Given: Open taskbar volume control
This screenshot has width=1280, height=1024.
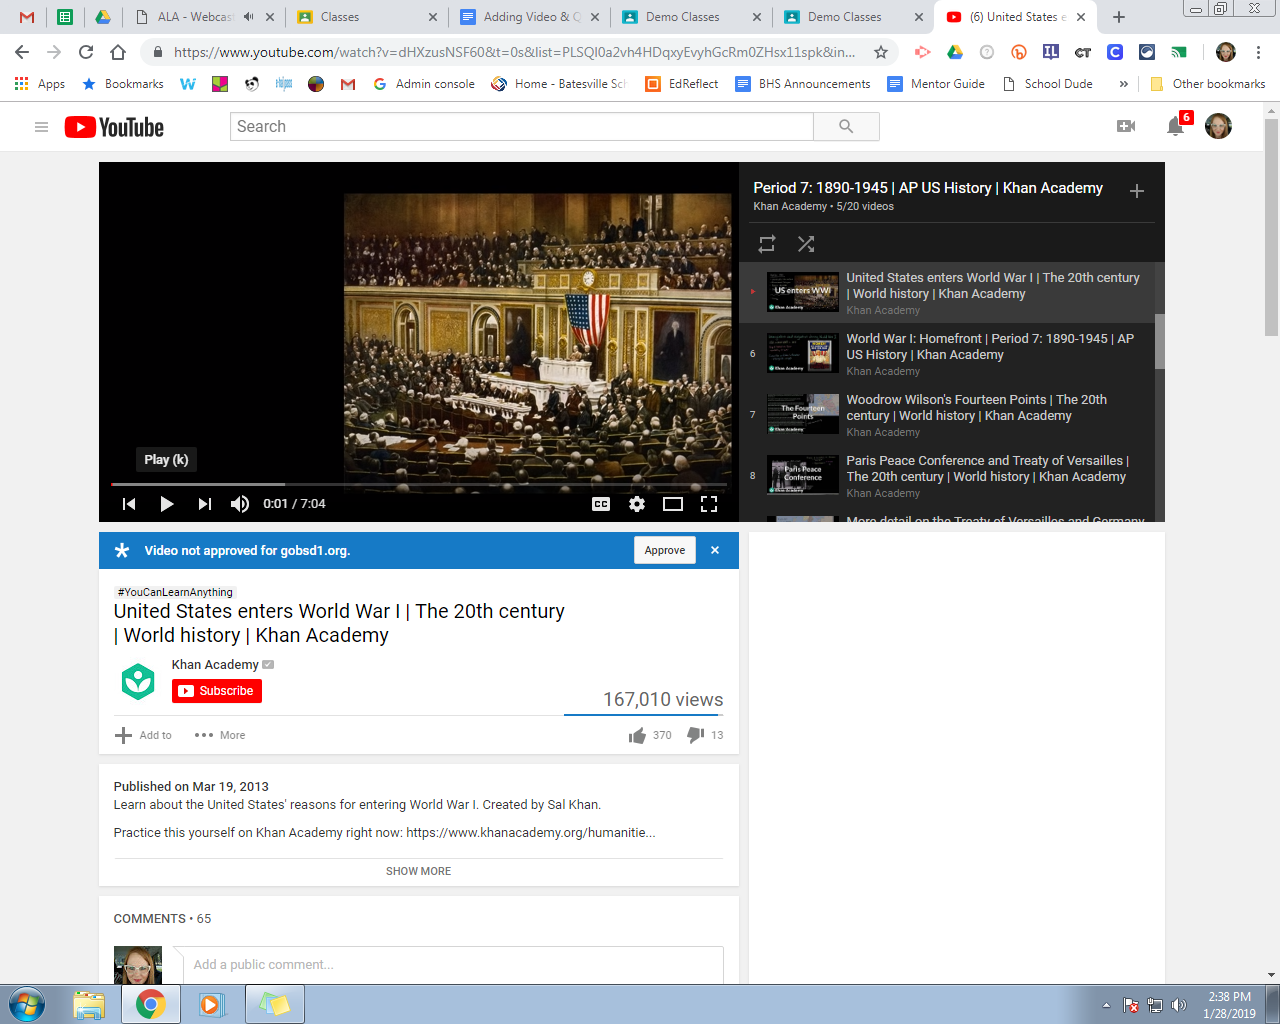Looking at the screenshot, I should click(1179, 1005).
